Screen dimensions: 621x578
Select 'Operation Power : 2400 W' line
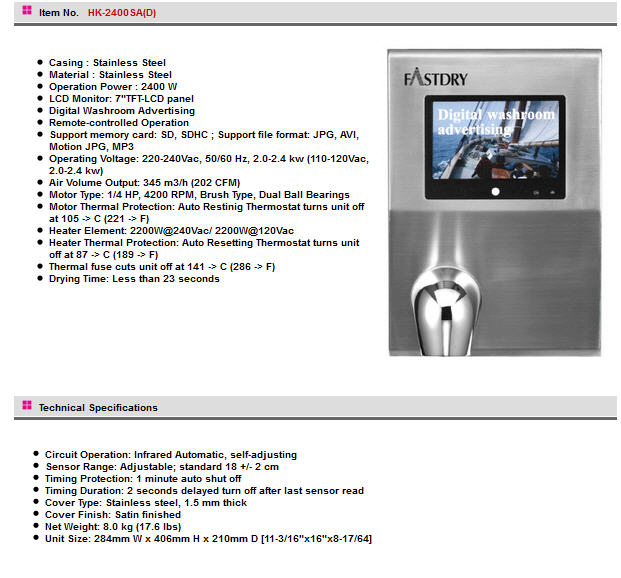click(113, 86)
